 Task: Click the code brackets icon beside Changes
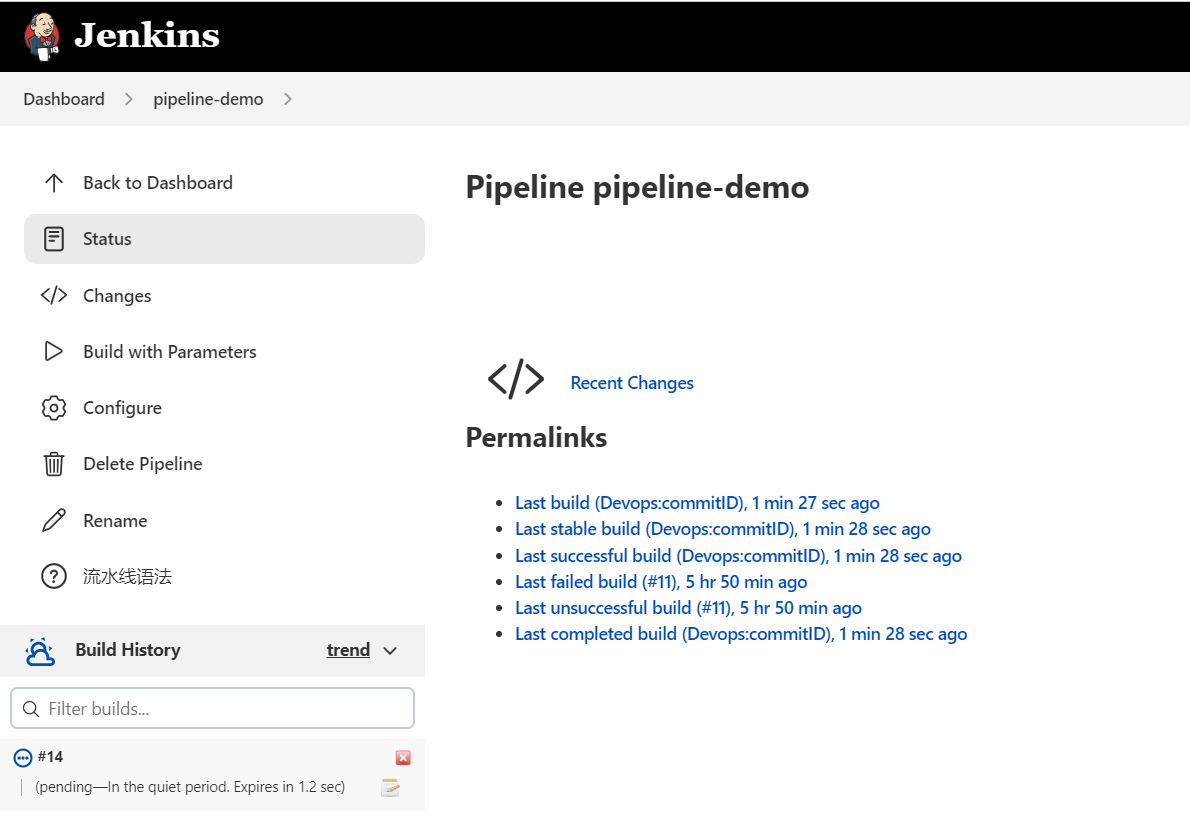54,295
